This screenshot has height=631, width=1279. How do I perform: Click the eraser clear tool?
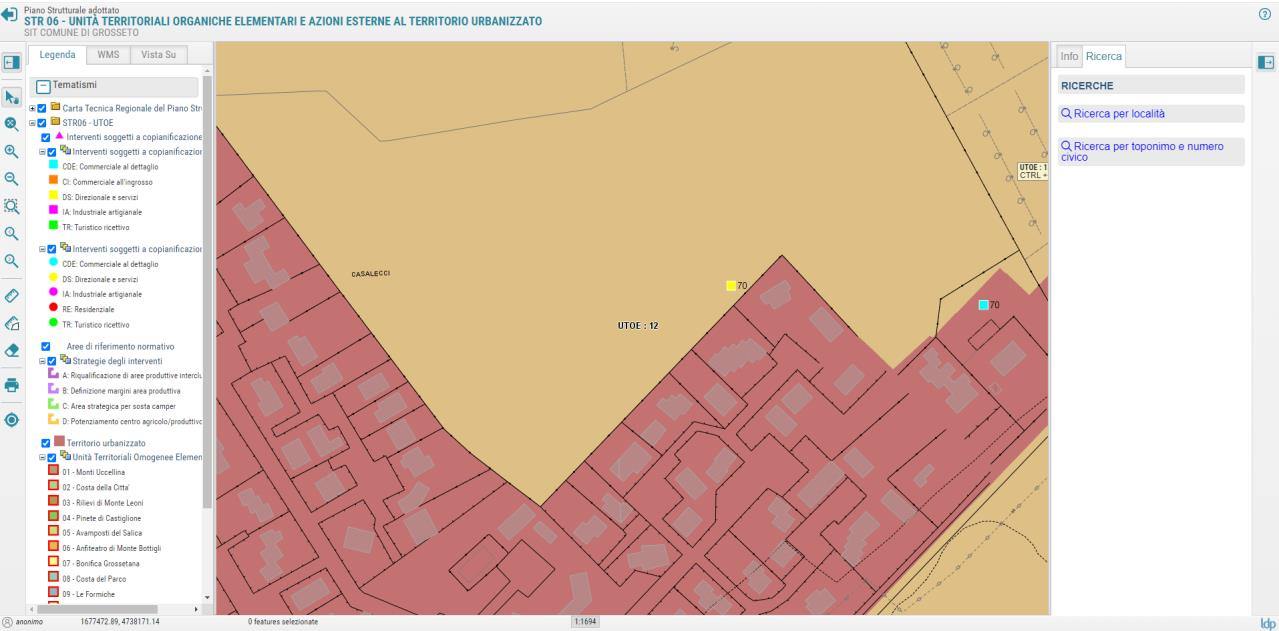coord(12,350)
